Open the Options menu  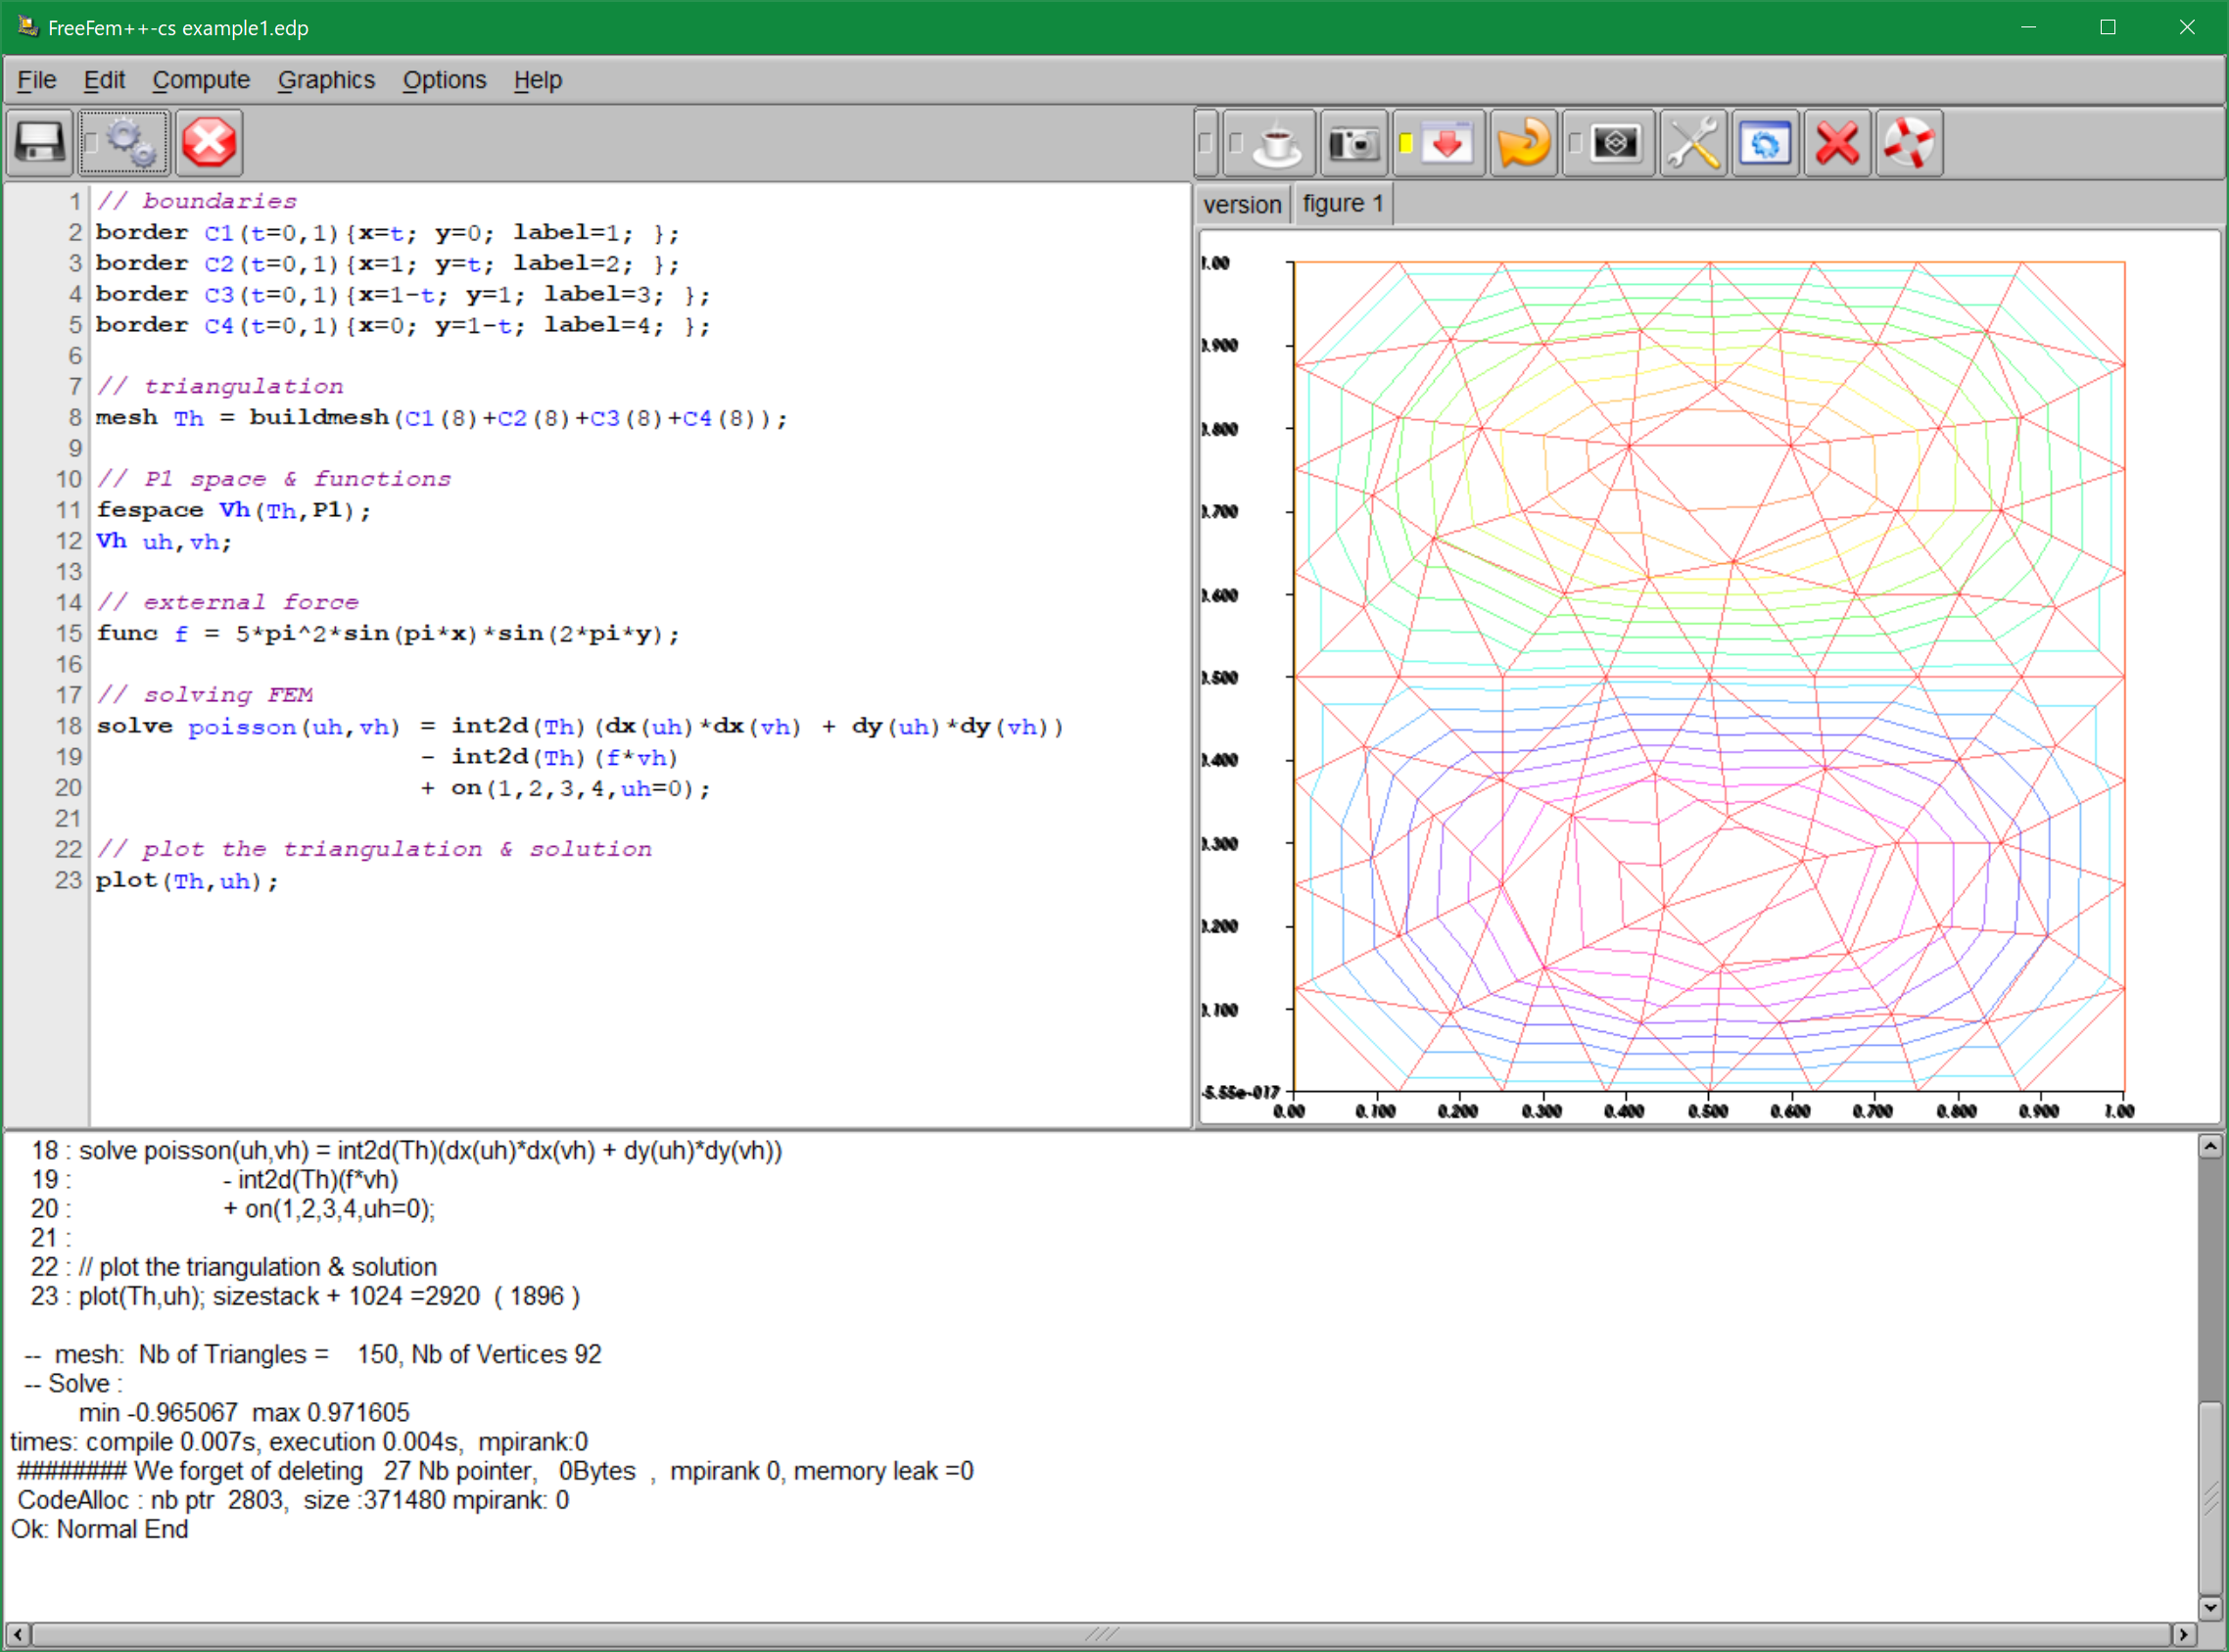click(x=444, y=80)
